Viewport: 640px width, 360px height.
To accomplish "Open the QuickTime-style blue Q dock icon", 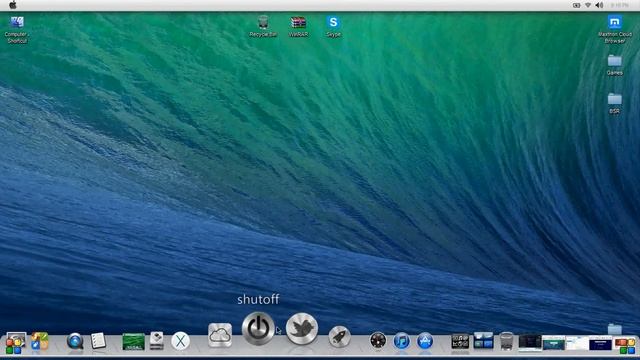I will coord(75,341).
